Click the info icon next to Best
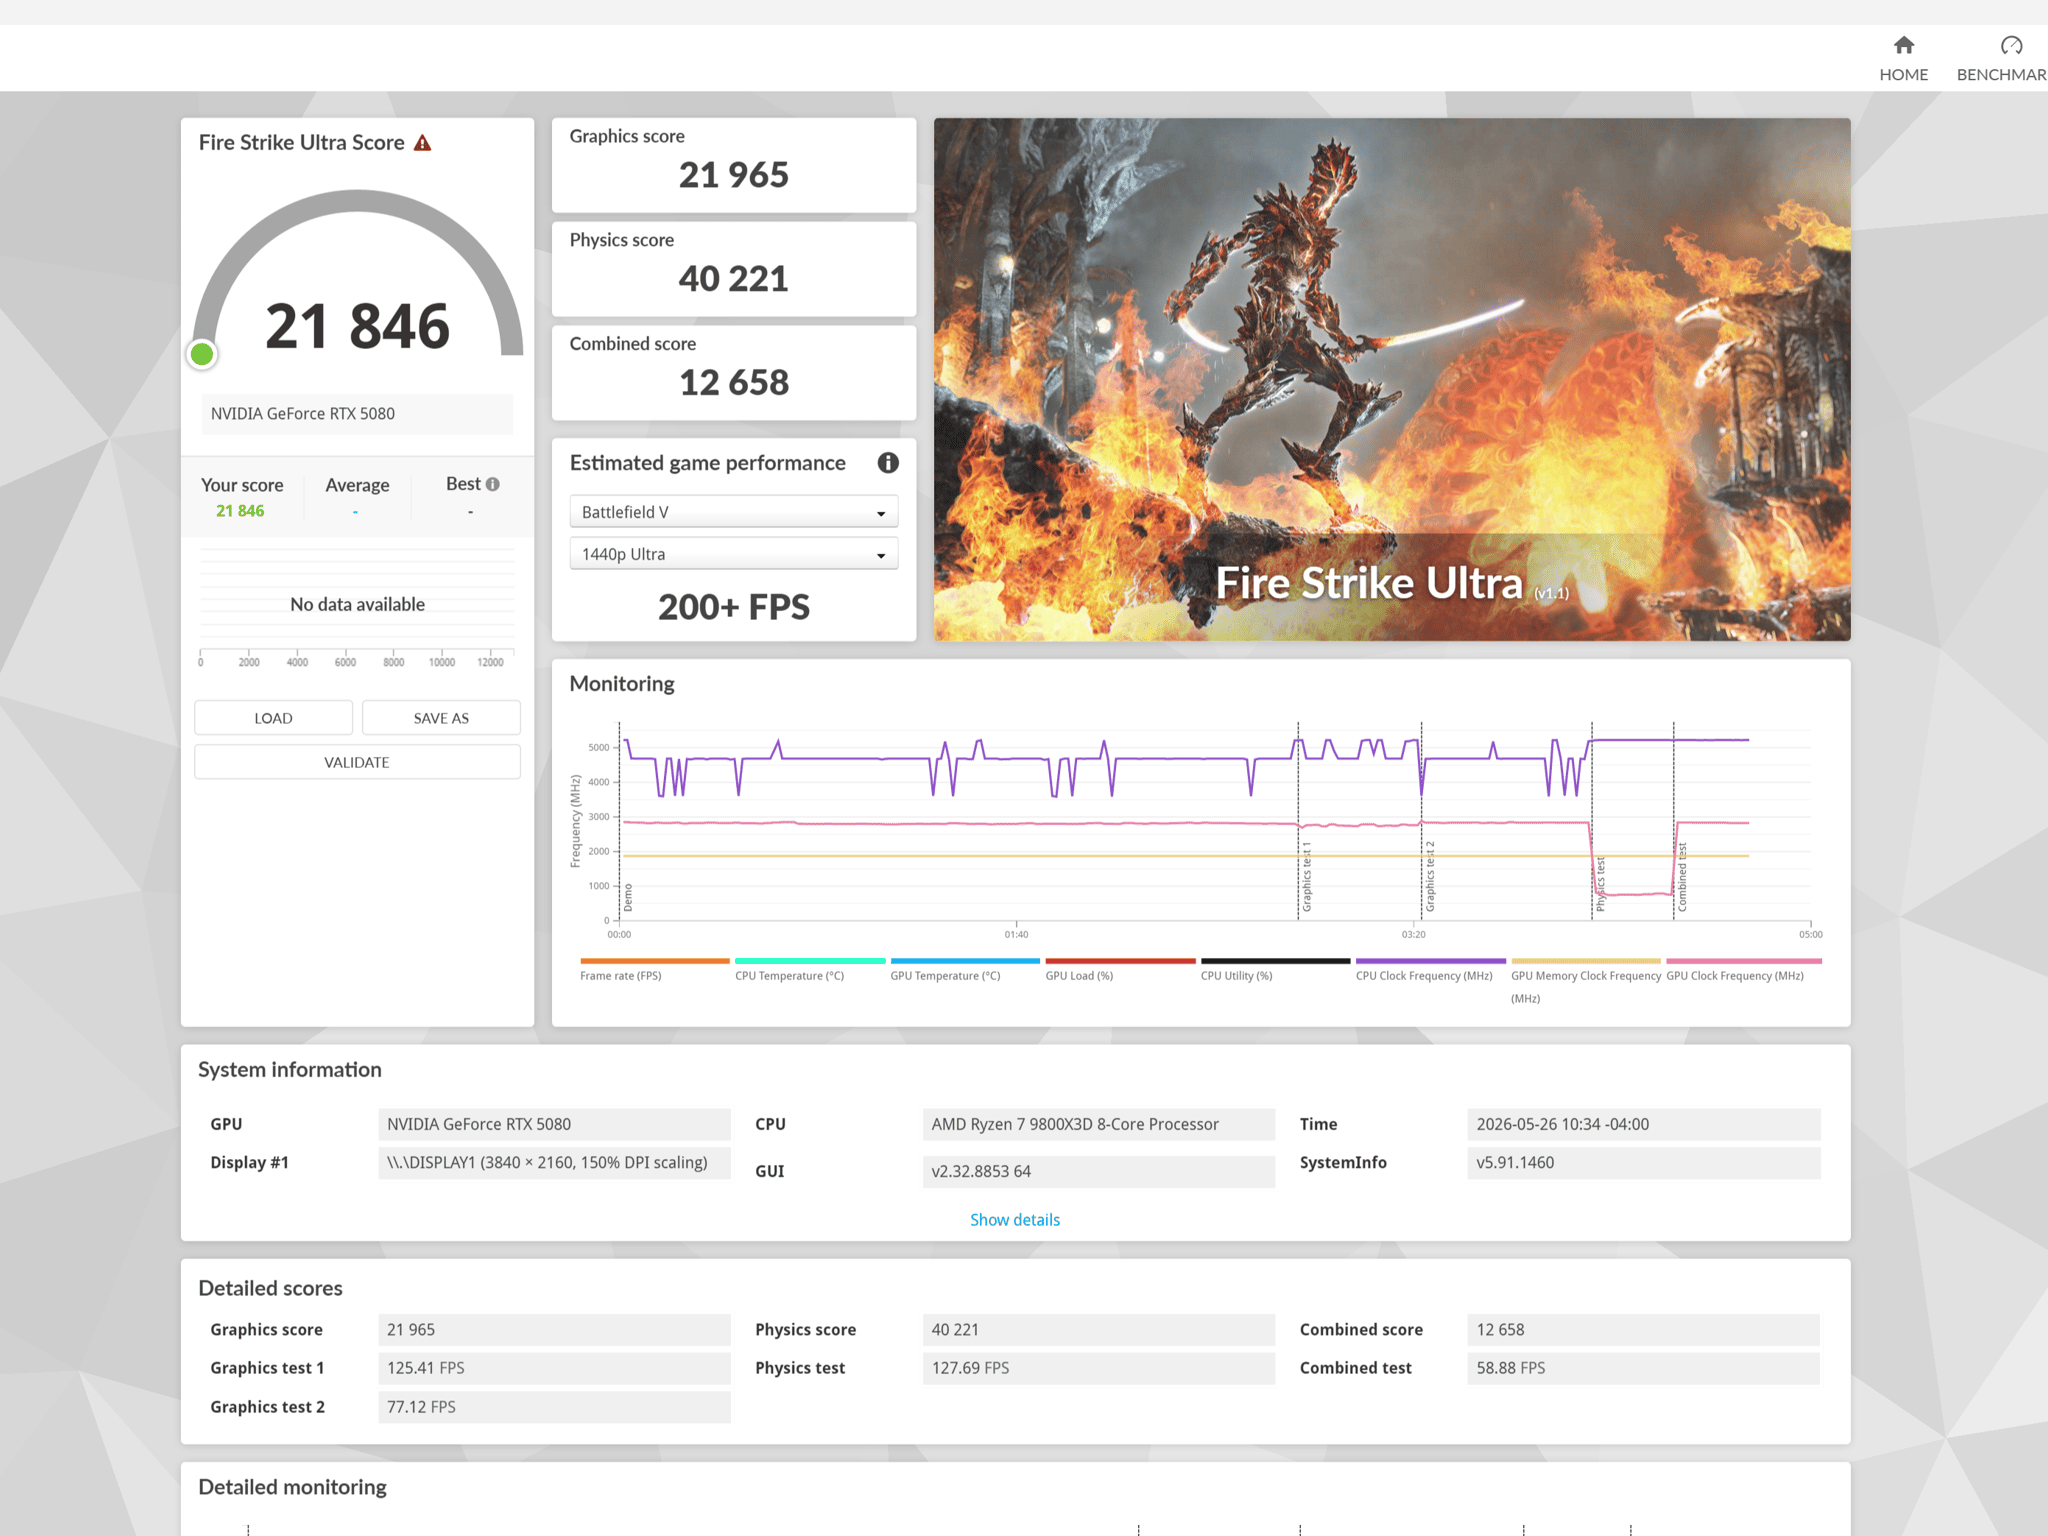2048x1536 pixels. [493, 484]
